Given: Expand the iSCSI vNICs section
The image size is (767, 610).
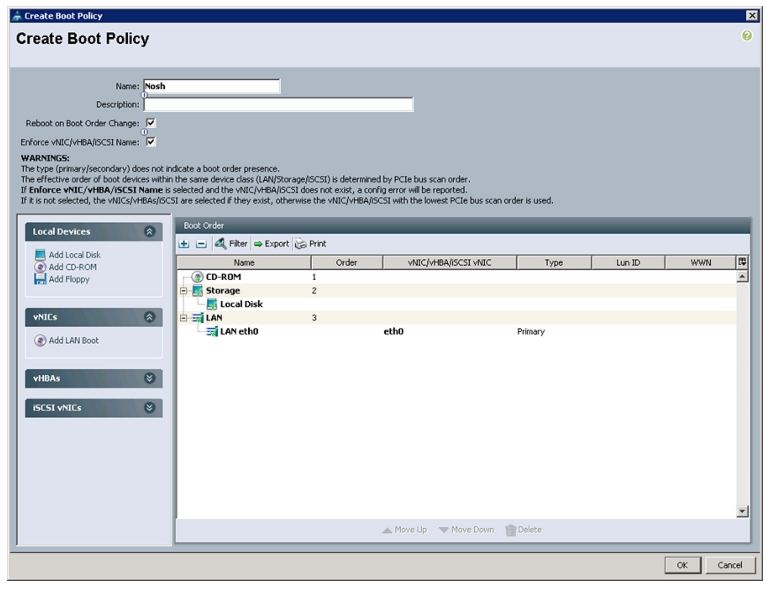Looking at the screenshot, I should (x=150, y=407).
